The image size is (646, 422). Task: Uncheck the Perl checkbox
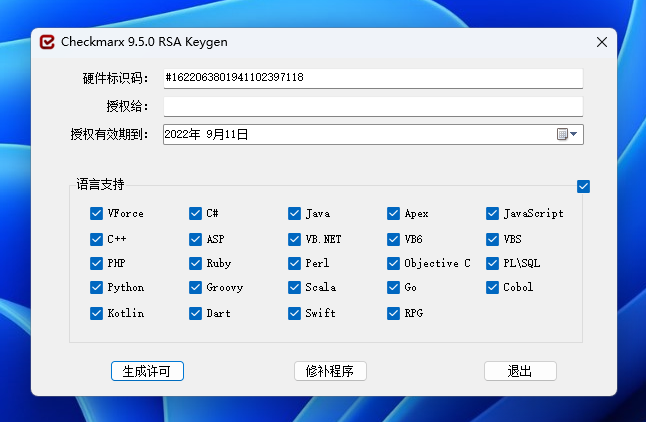point(295,263)
